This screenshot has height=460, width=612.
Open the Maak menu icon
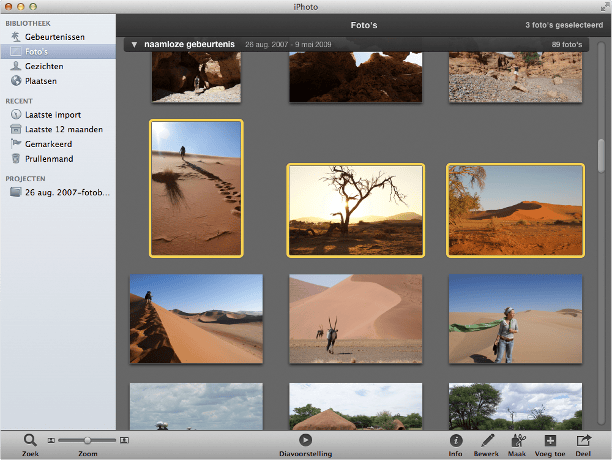518,440
